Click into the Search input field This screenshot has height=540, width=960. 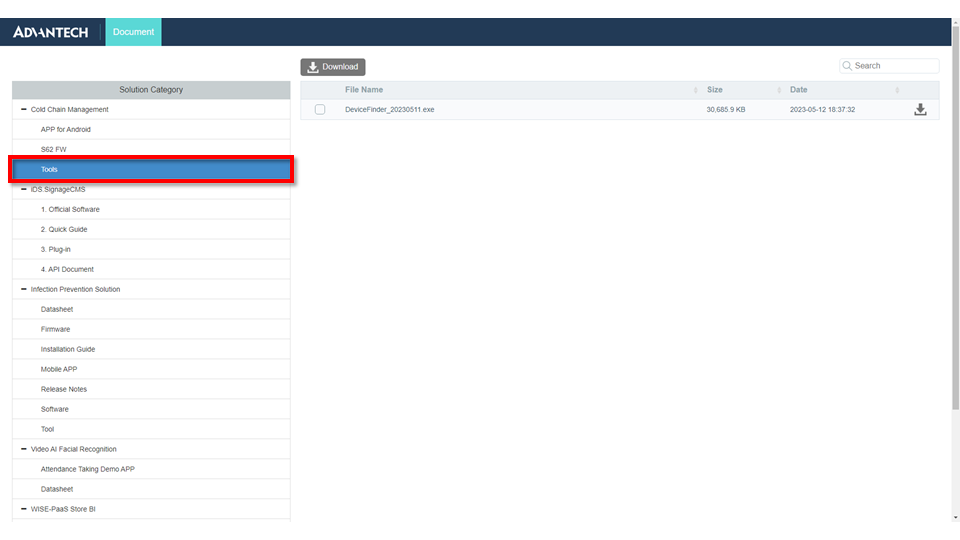[x=894, y=66]
